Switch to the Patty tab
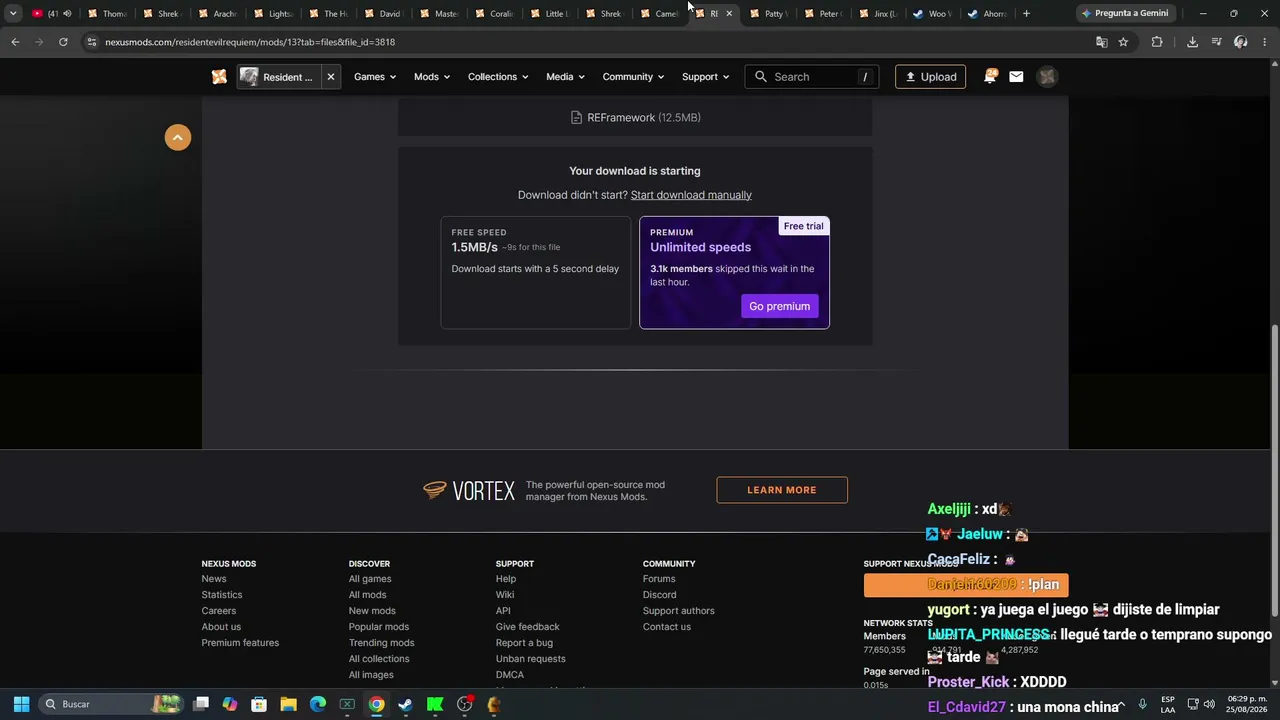 click(769, 14)
